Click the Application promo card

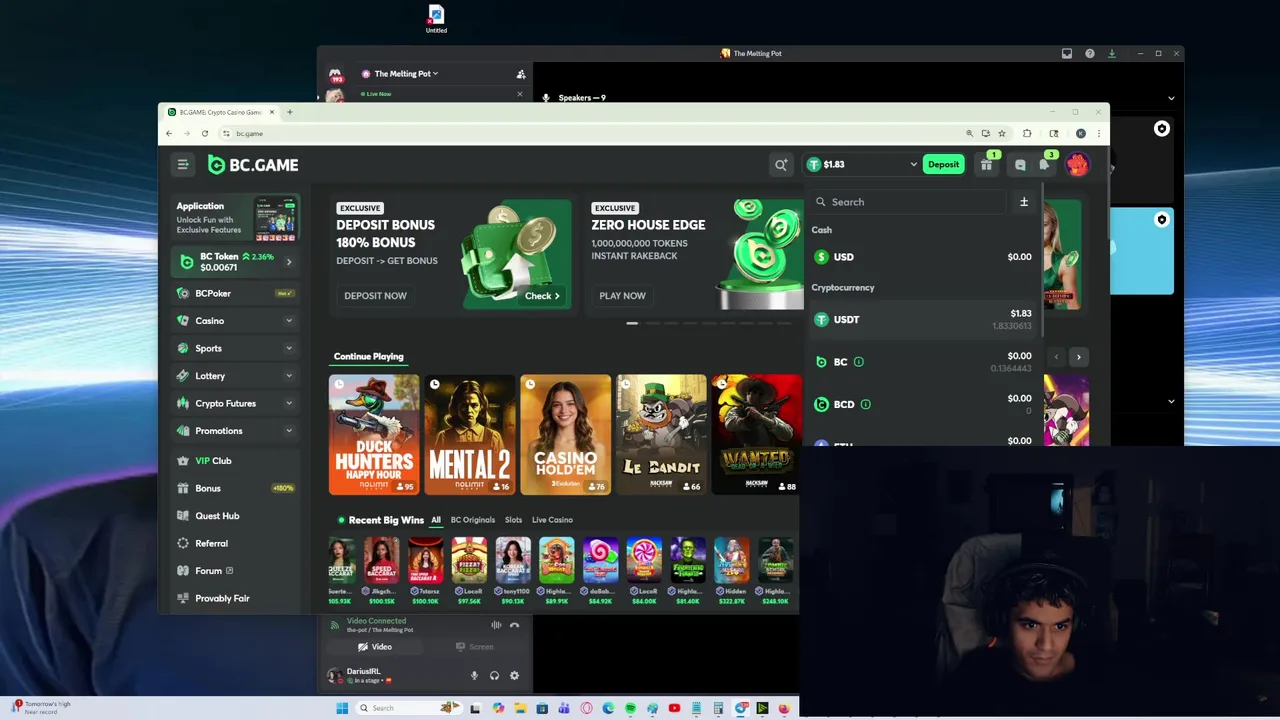235,218
